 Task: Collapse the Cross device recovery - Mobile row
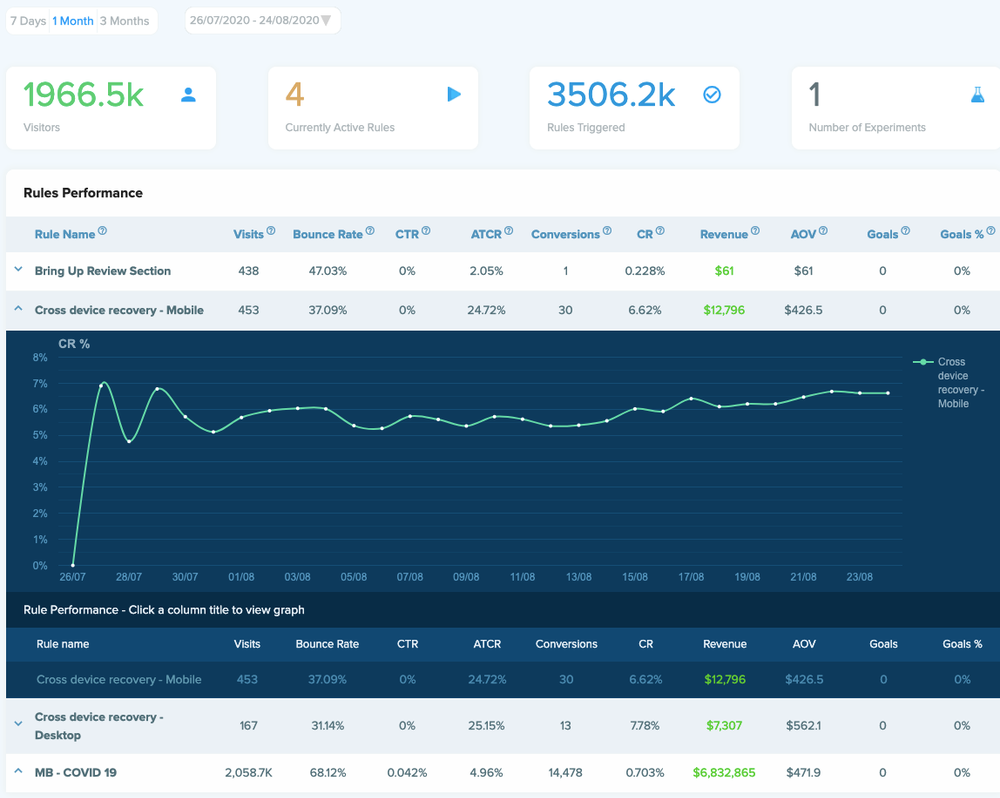click(18, 309)
